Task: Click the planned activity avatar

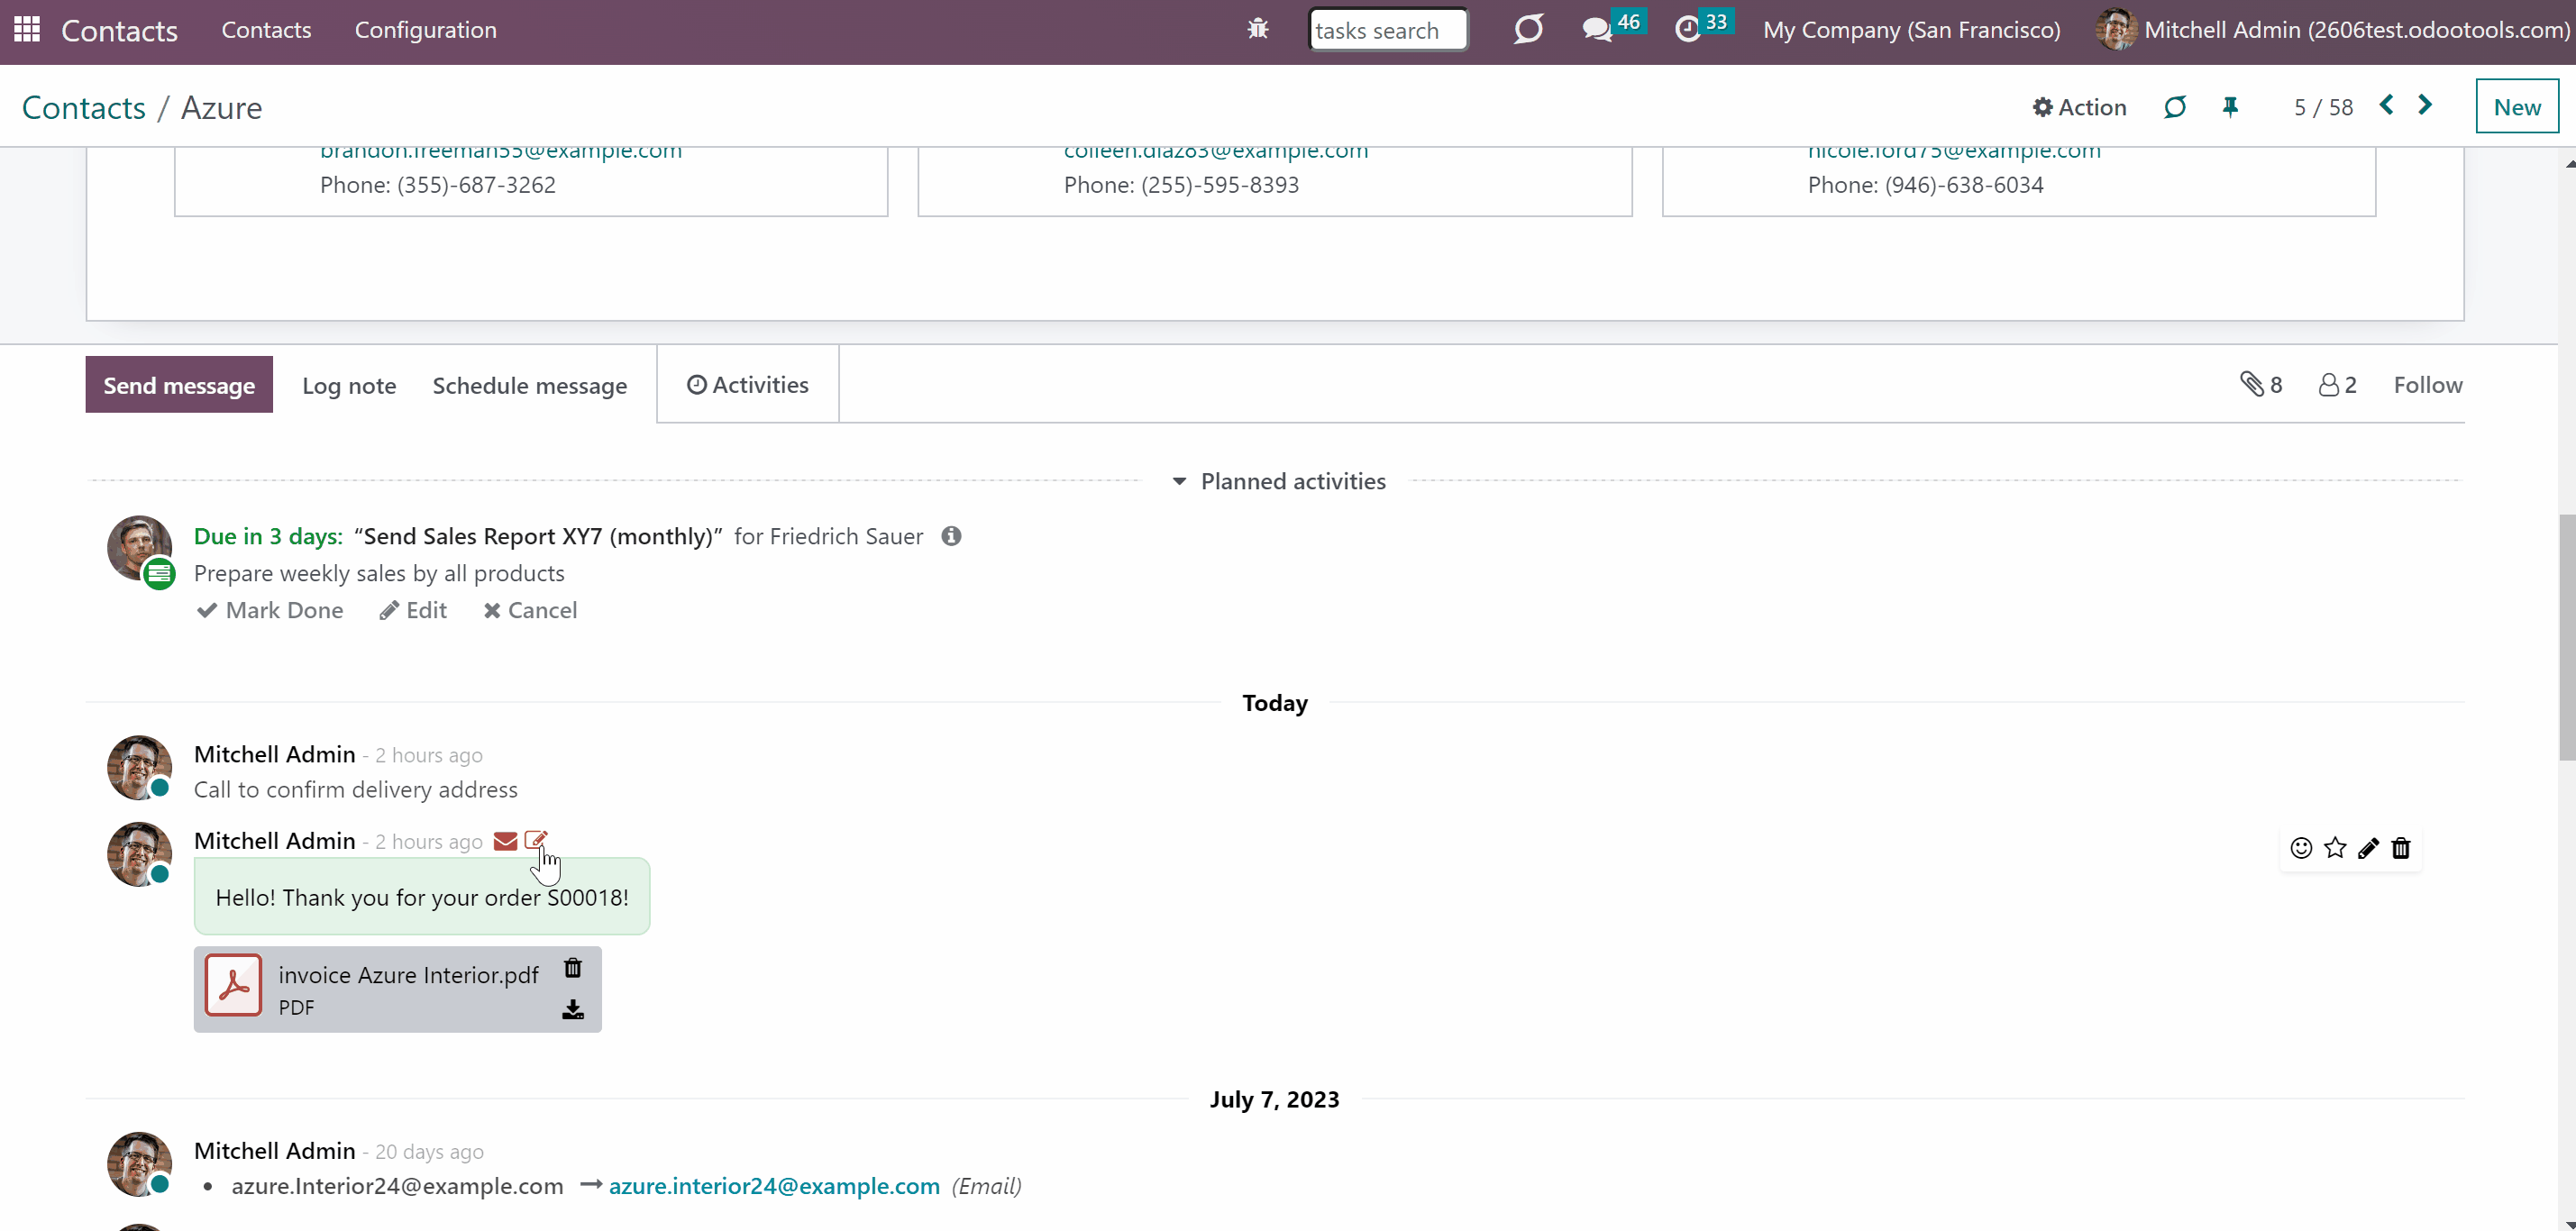Action: (x=139, y=549)
